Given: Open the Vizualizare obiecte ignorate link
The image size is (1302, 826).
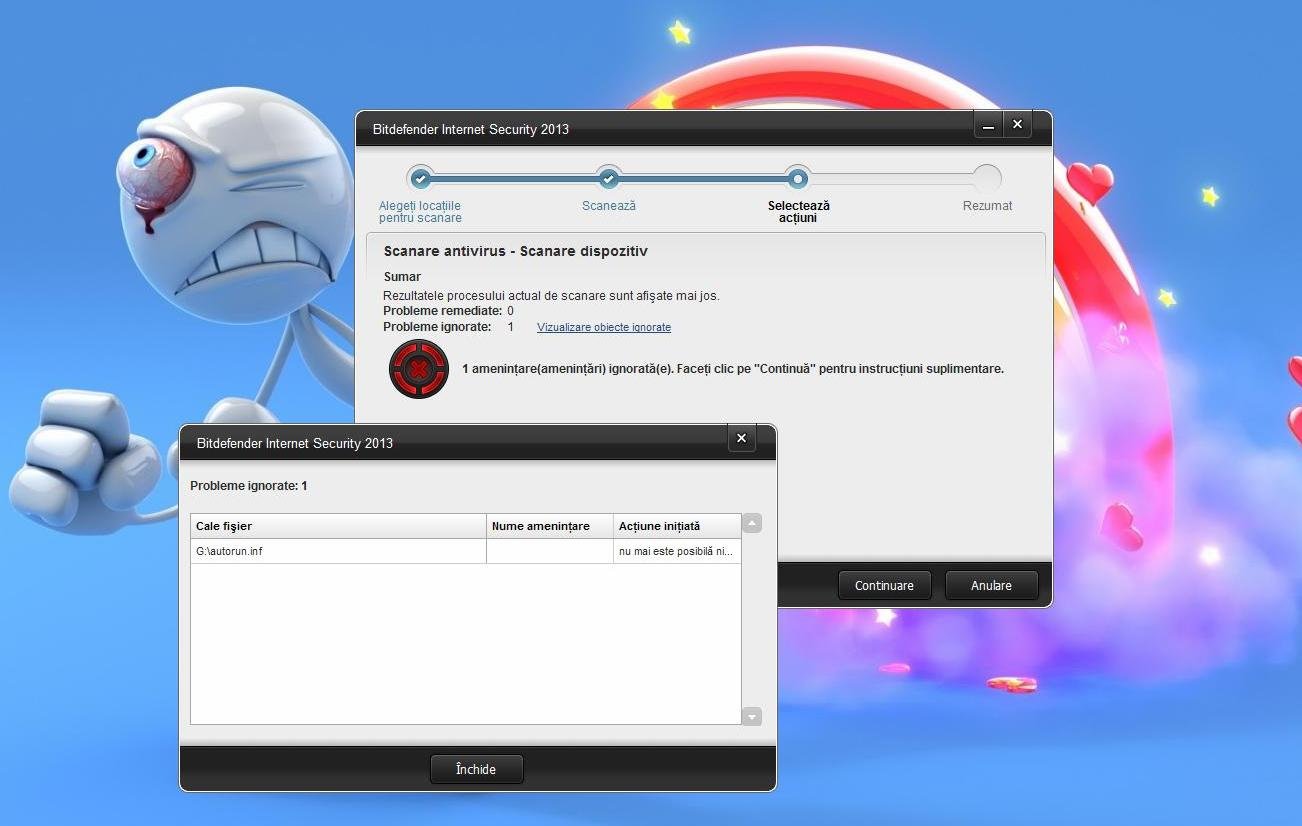Looking at the screenshot, I should pyautogui.click(x=604, y=327).
